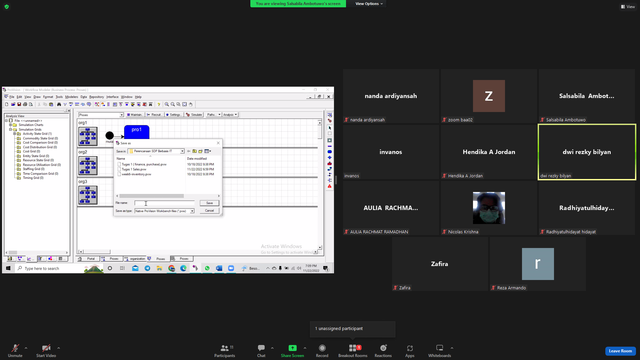Screen dimensions: 640x360
Task: Toggle the Record button
Action: (322, 350)
